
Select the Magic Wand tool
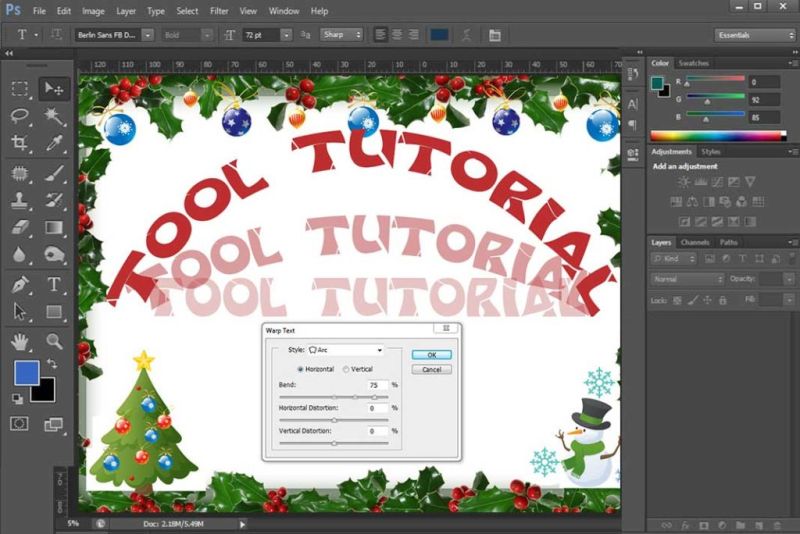[54, 116]
